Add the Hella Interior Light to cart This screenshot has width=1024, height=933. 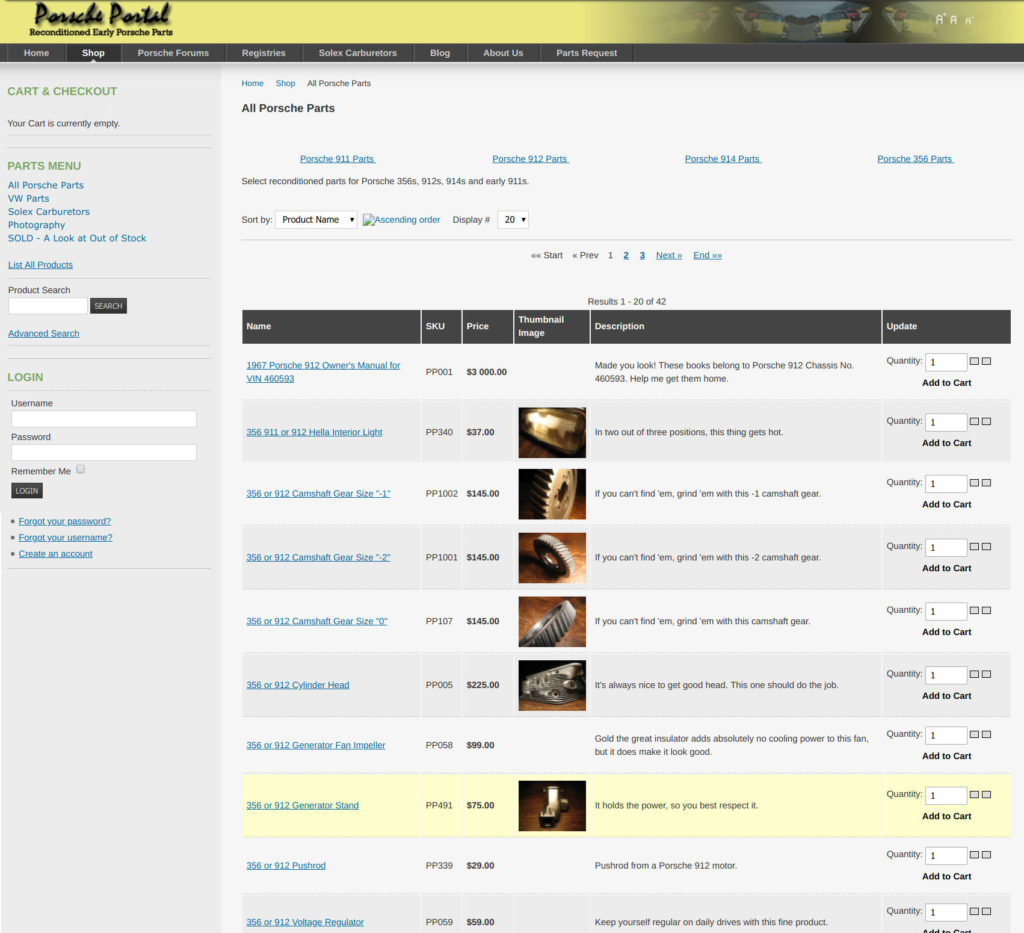pyautogui.click(x=946, y=443)
